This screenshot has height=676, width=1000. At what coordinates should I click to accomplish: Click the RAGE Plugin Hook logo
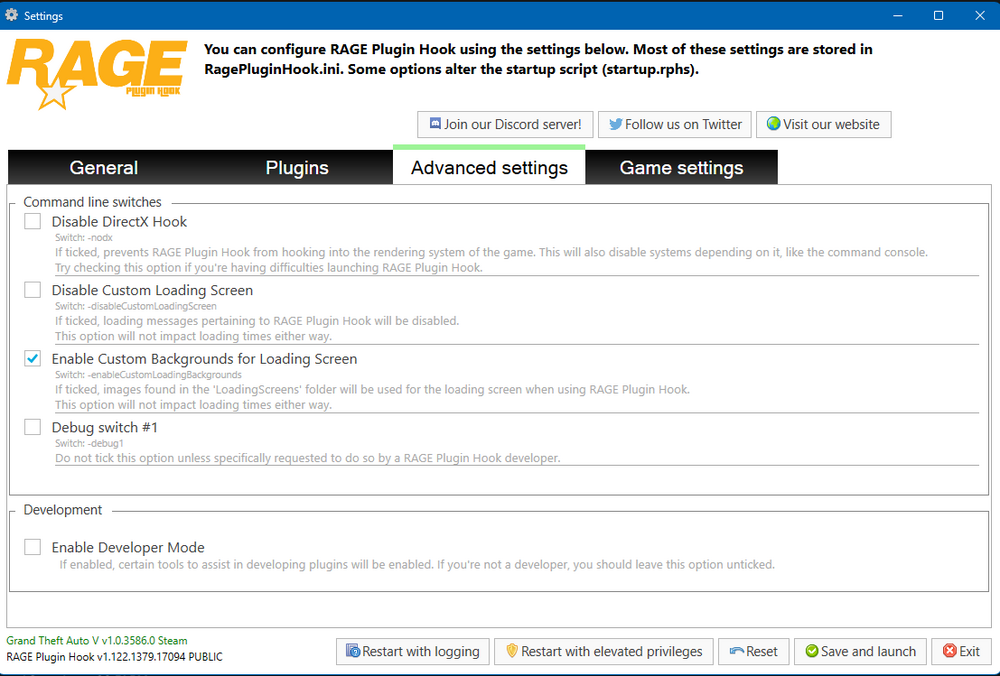[x=97, y=73]
